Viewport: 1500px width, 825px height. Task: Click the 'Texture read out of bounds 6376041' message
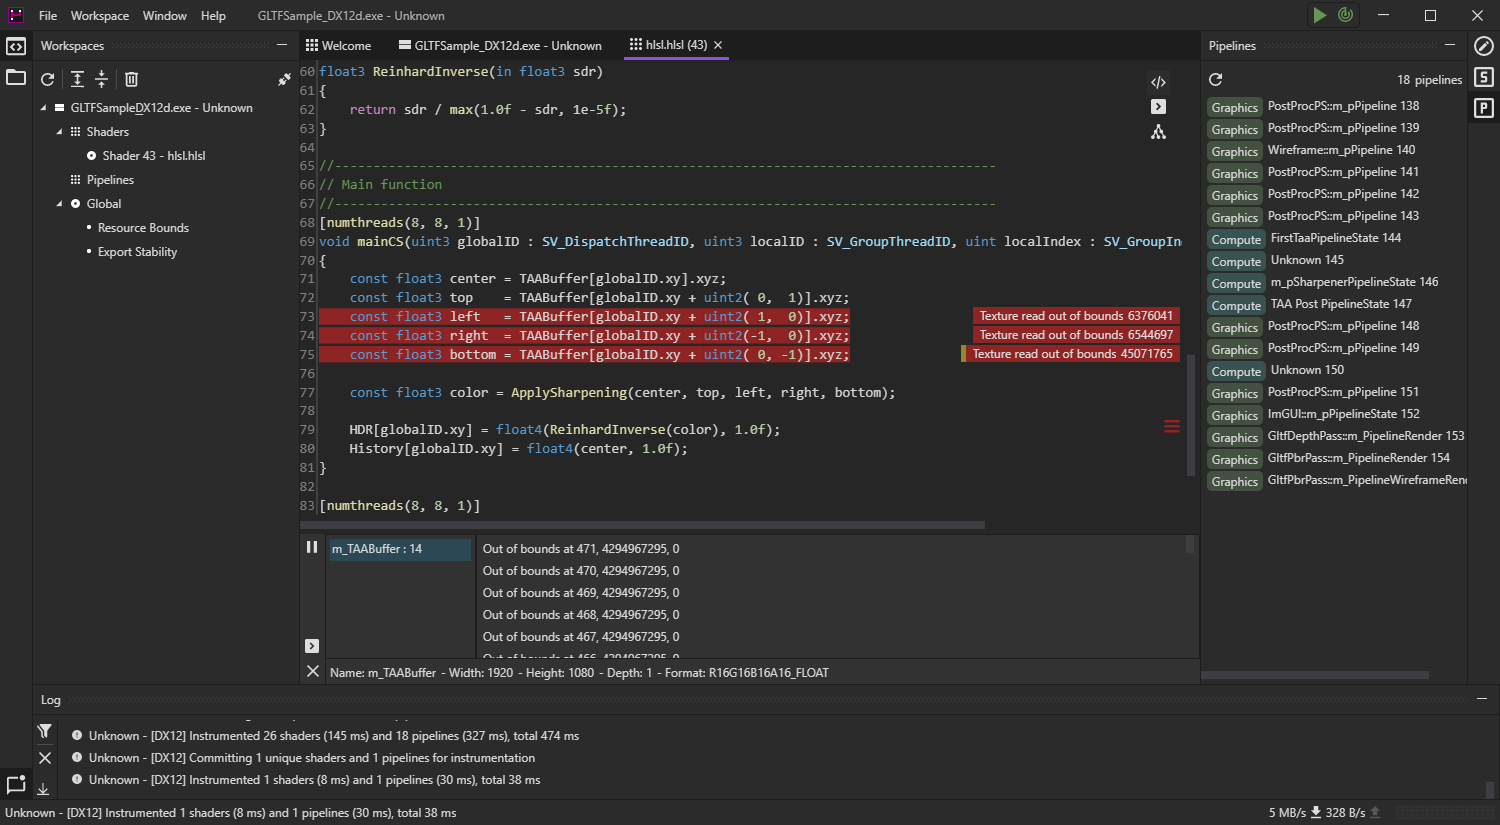click(x=1075, y=316)
